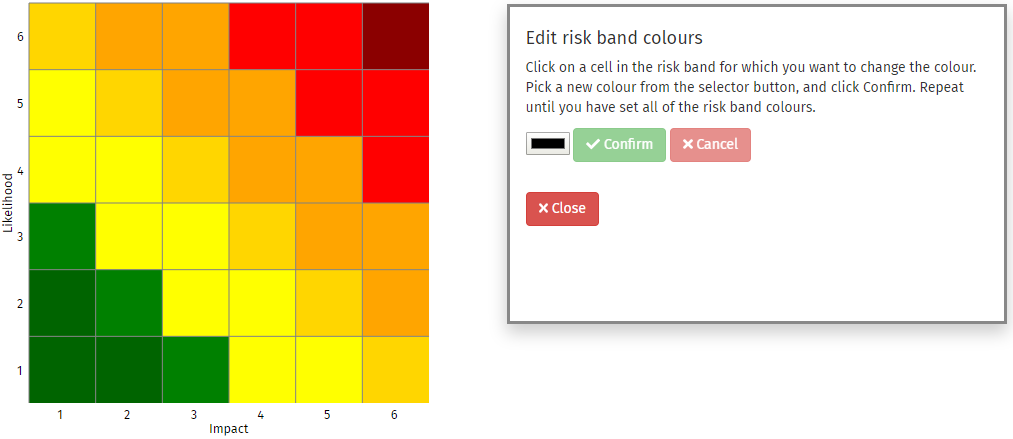Select the orange cell at impact 2, likelihood 6
Image resolution: width=1013 pixels, height=439 pixels.
[x=129, y=37]
